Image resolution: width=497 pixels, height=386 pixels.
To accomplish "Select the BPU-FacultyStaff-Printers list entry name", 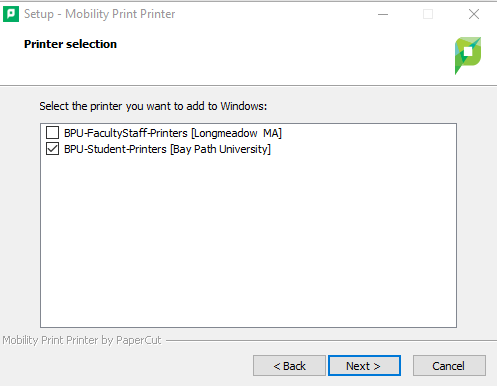I will click(x=126, y=133).
